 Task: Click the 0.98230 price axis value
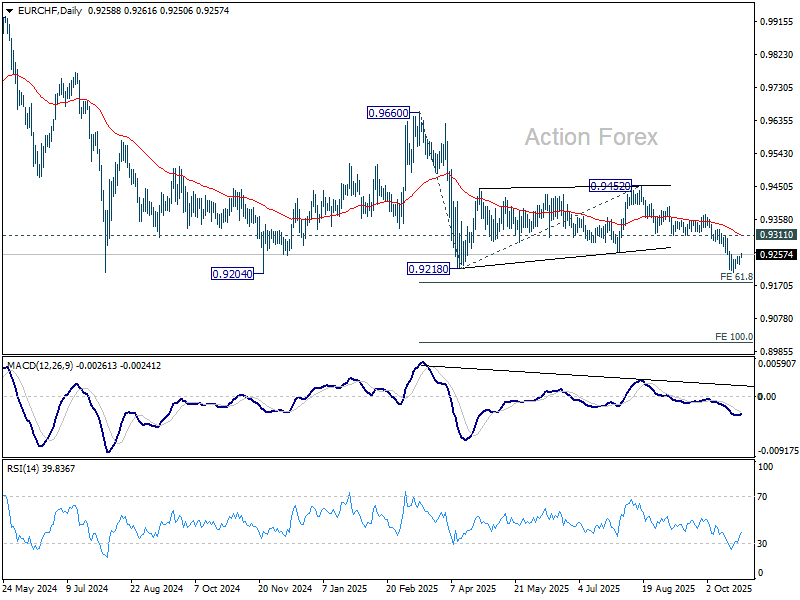tap(777, 55)
